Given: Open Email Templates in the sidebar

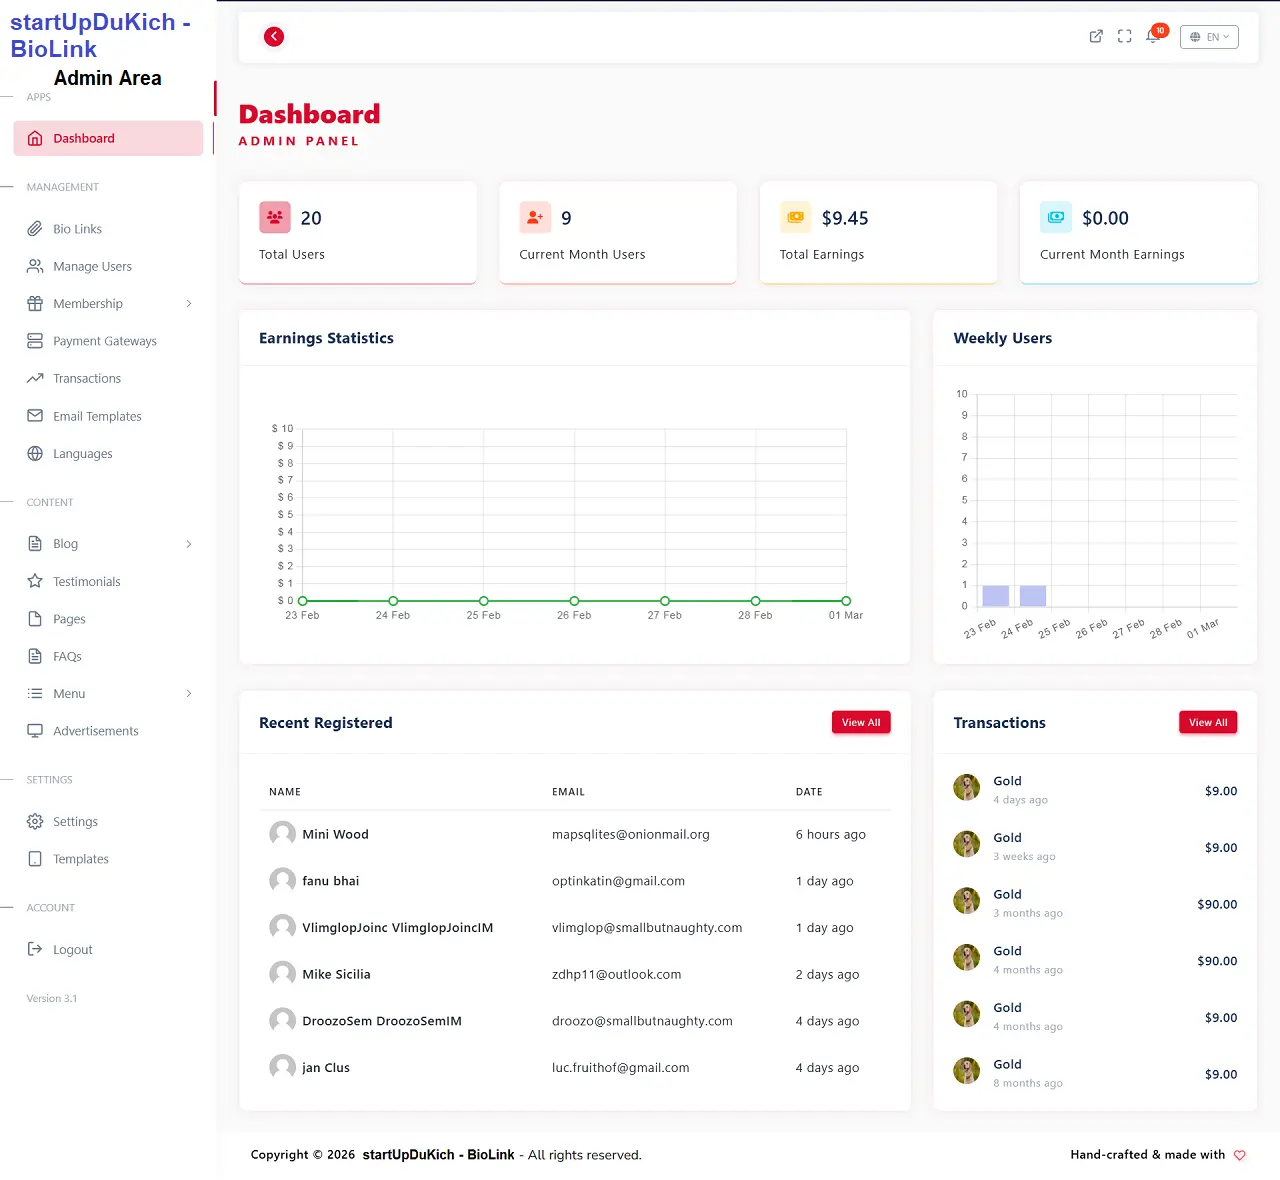Looking at the screenshot, I should pos(97,416).
